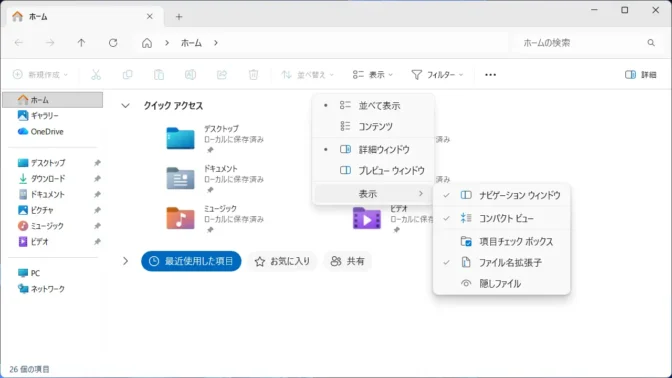Expand the recent items section chevron

click(125, 261)
